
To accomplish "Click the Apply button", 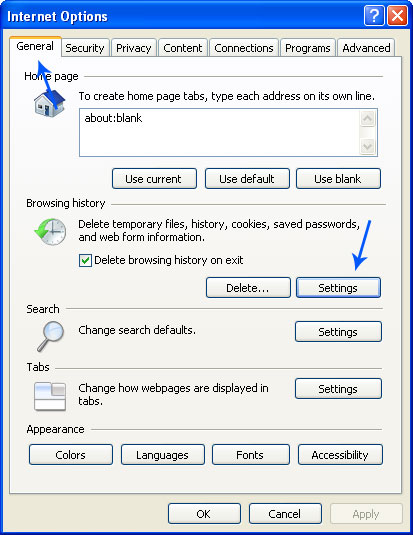I will coord(366,514).
